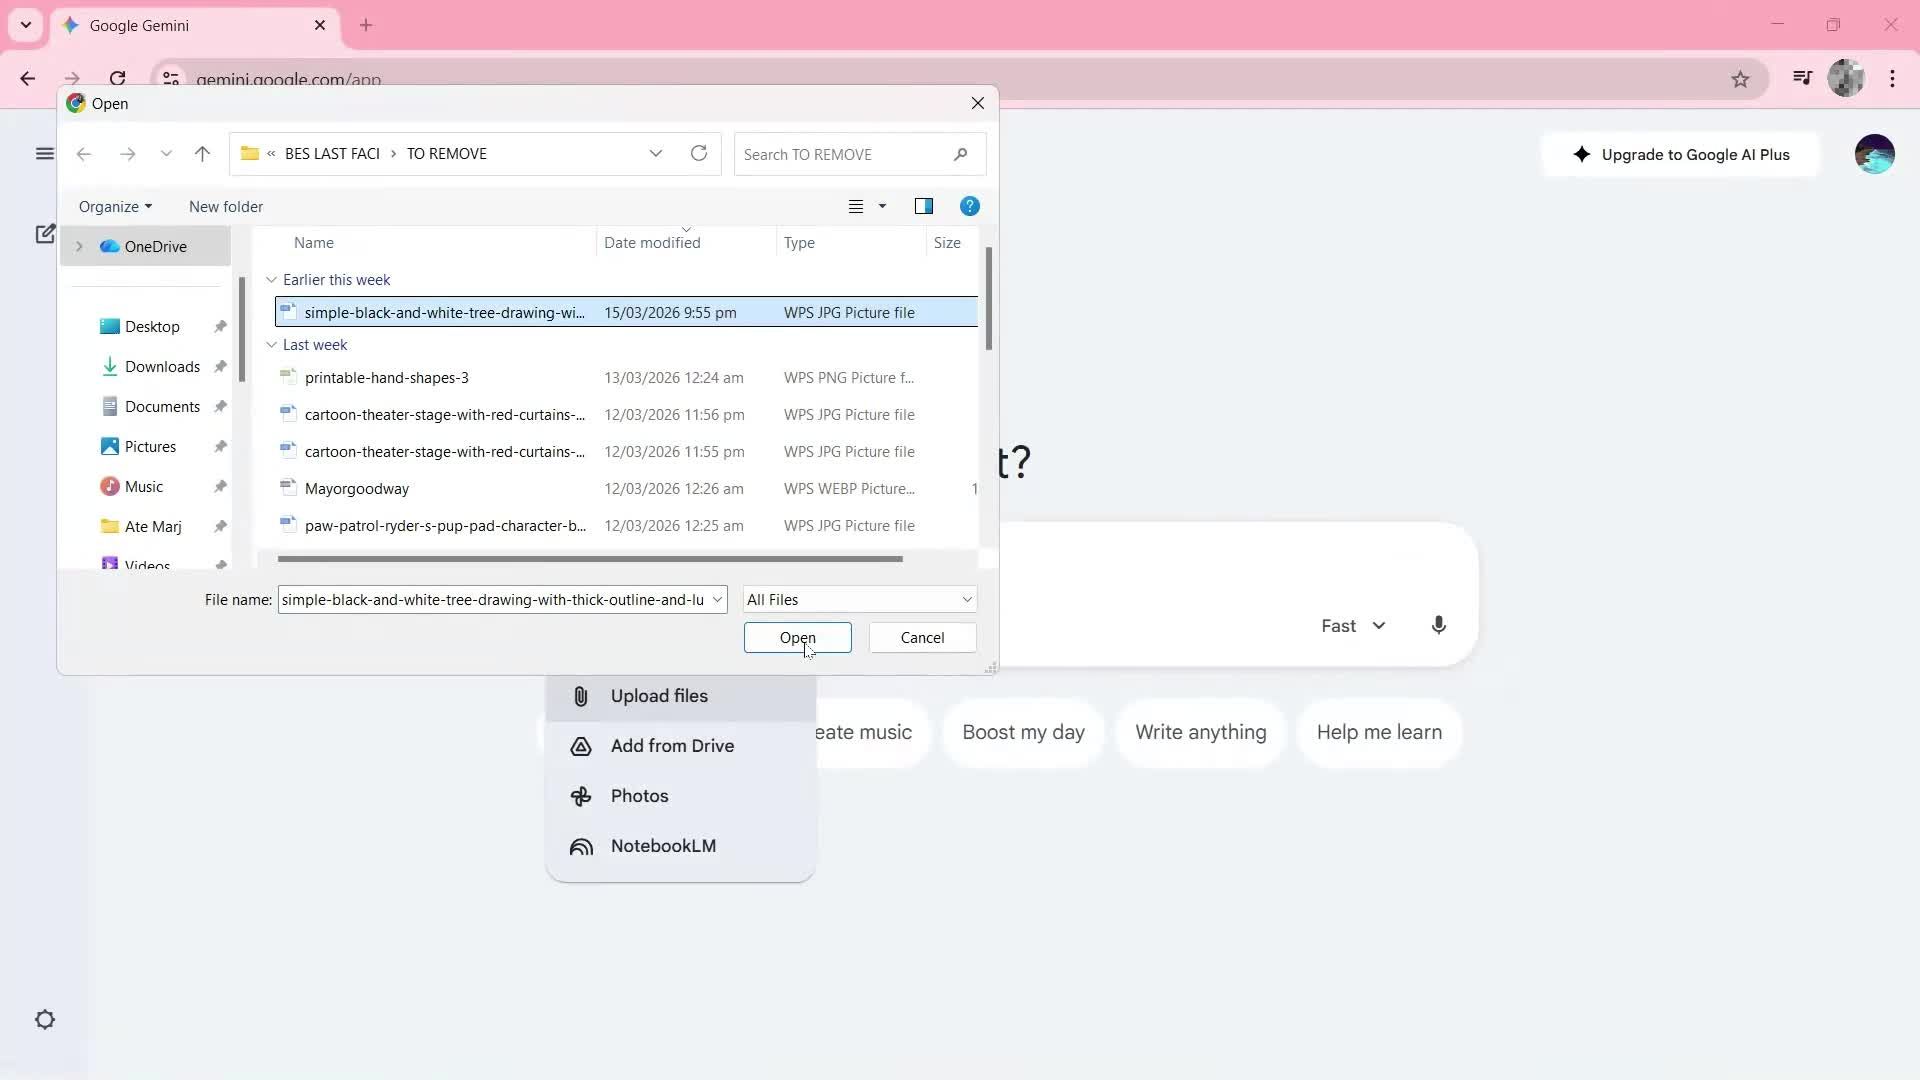Cancel the Open dialog
Viewport: 1920px width, 1080px height.
pos(921,637)
